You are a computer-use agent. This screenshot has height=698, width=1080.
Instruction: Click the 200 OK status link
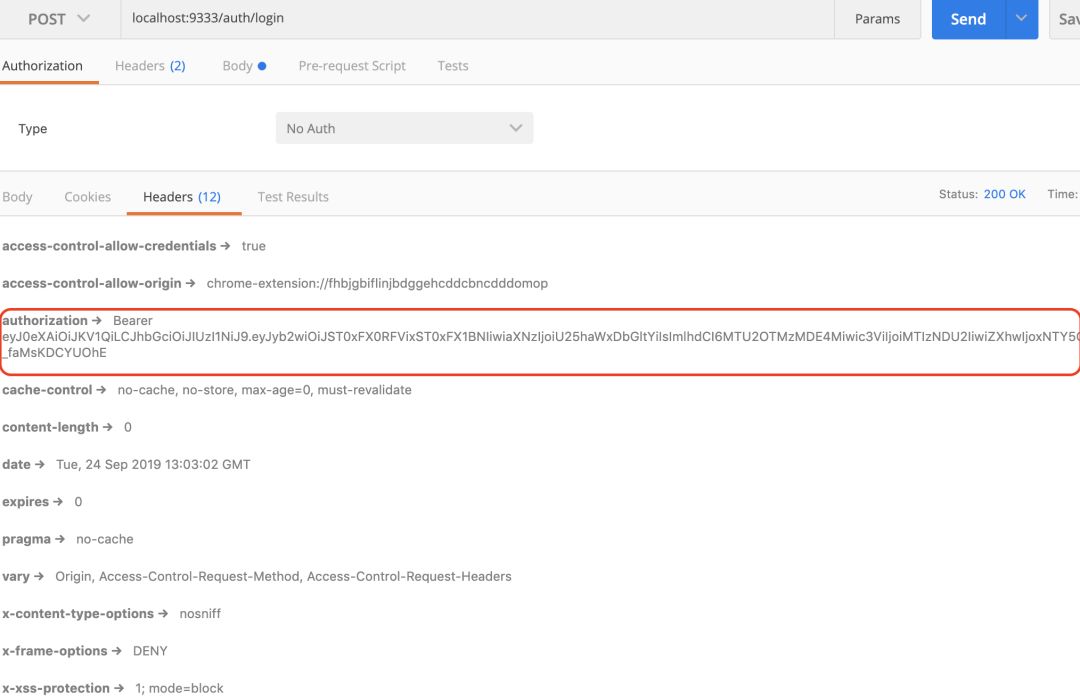[x=1004, y=193]
